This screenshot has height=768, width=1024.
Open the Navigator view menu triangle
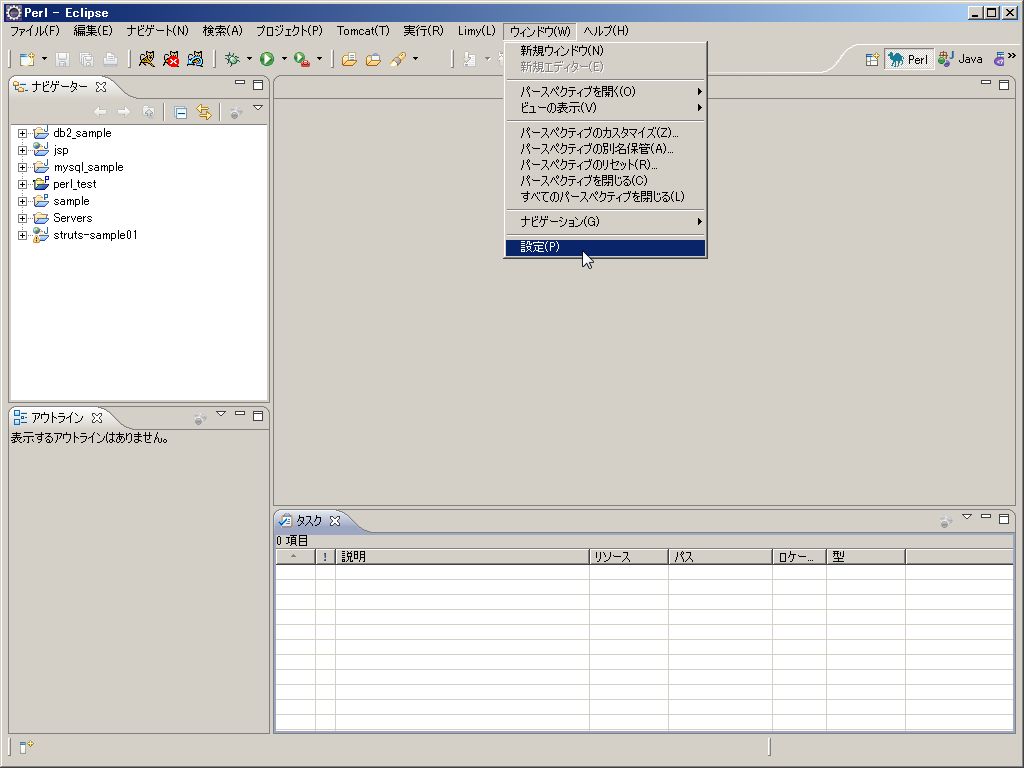258,108
